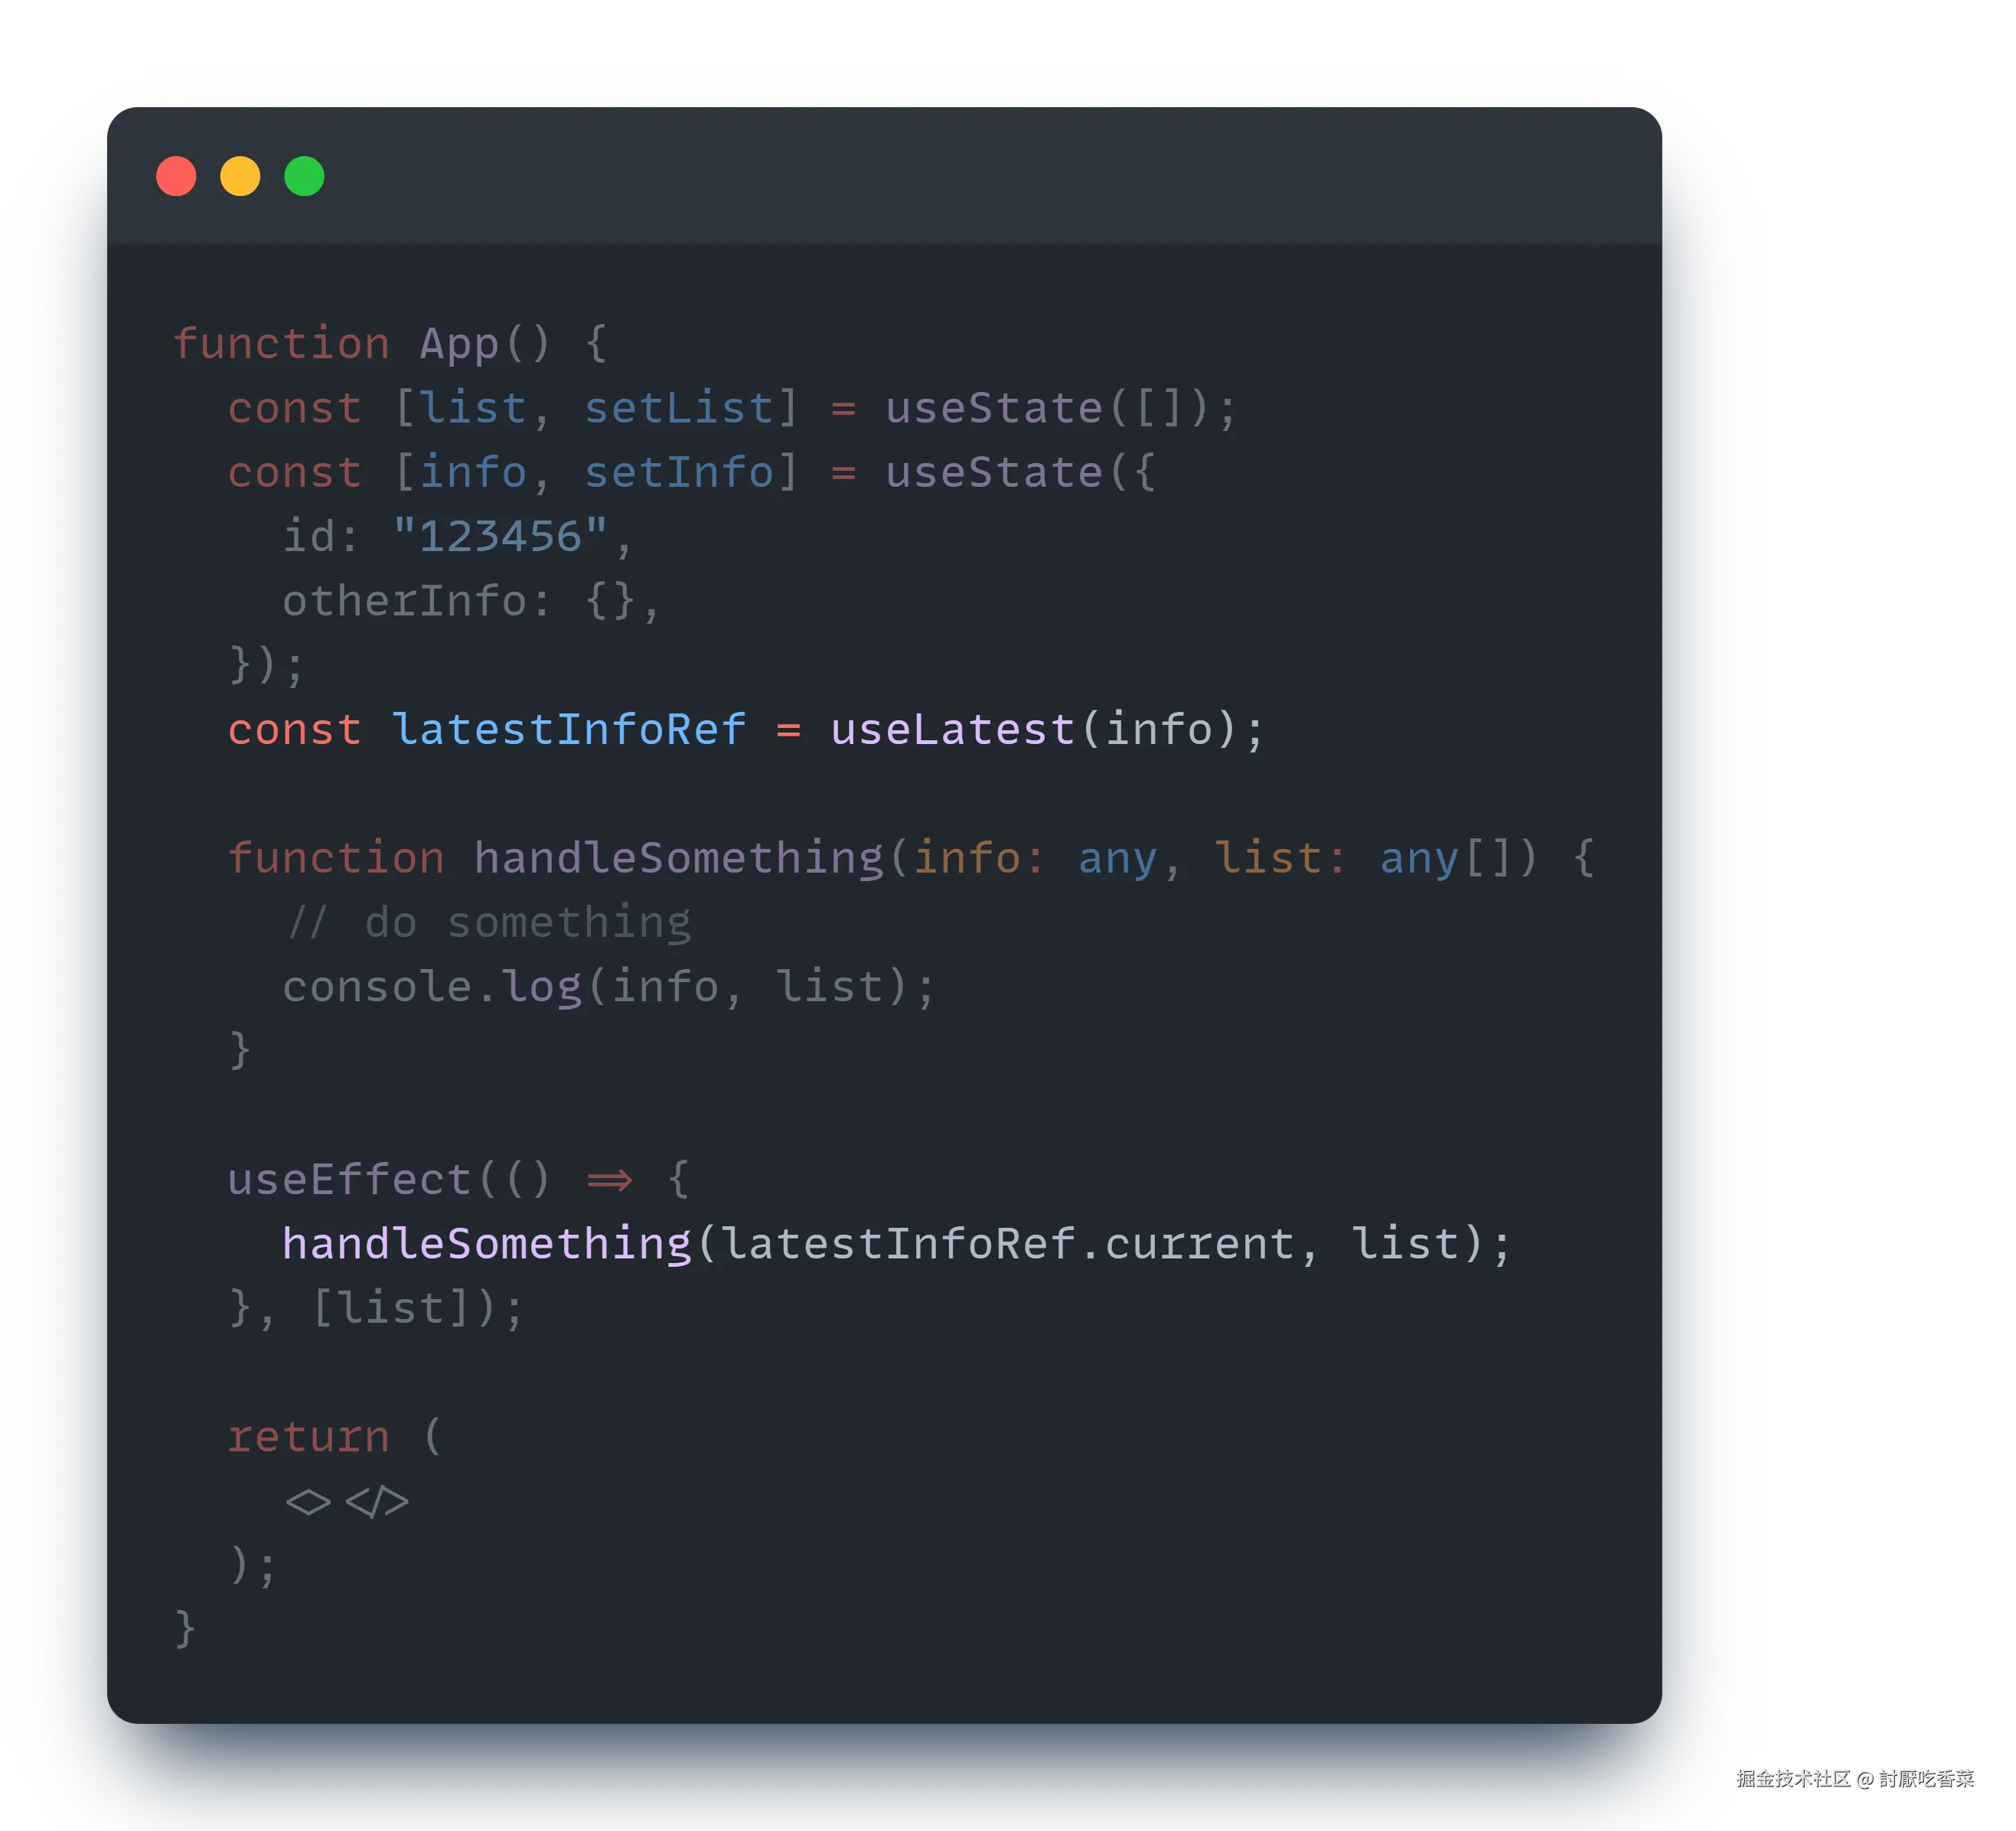Click the "123456" string literal
This screenshot has height=1831, width=2016.
pyautogui.click(x=500, y=536)
